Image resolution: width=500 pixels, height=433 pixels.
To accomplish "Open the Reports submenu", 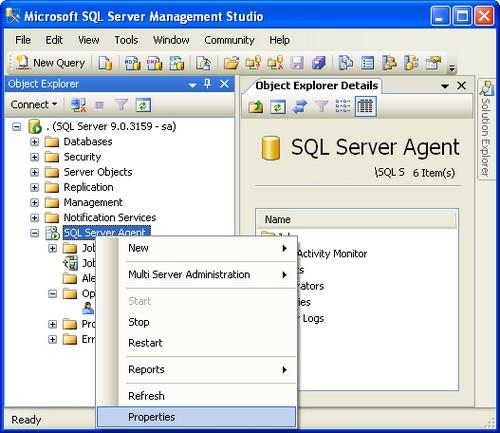I will click(196, 370).
